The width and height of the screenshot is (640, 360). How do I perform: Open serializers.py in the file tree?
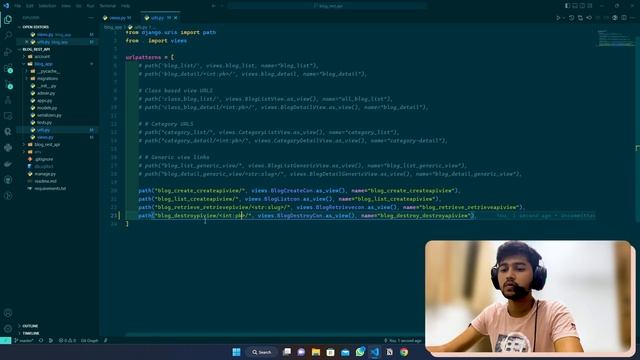[57, 116]
